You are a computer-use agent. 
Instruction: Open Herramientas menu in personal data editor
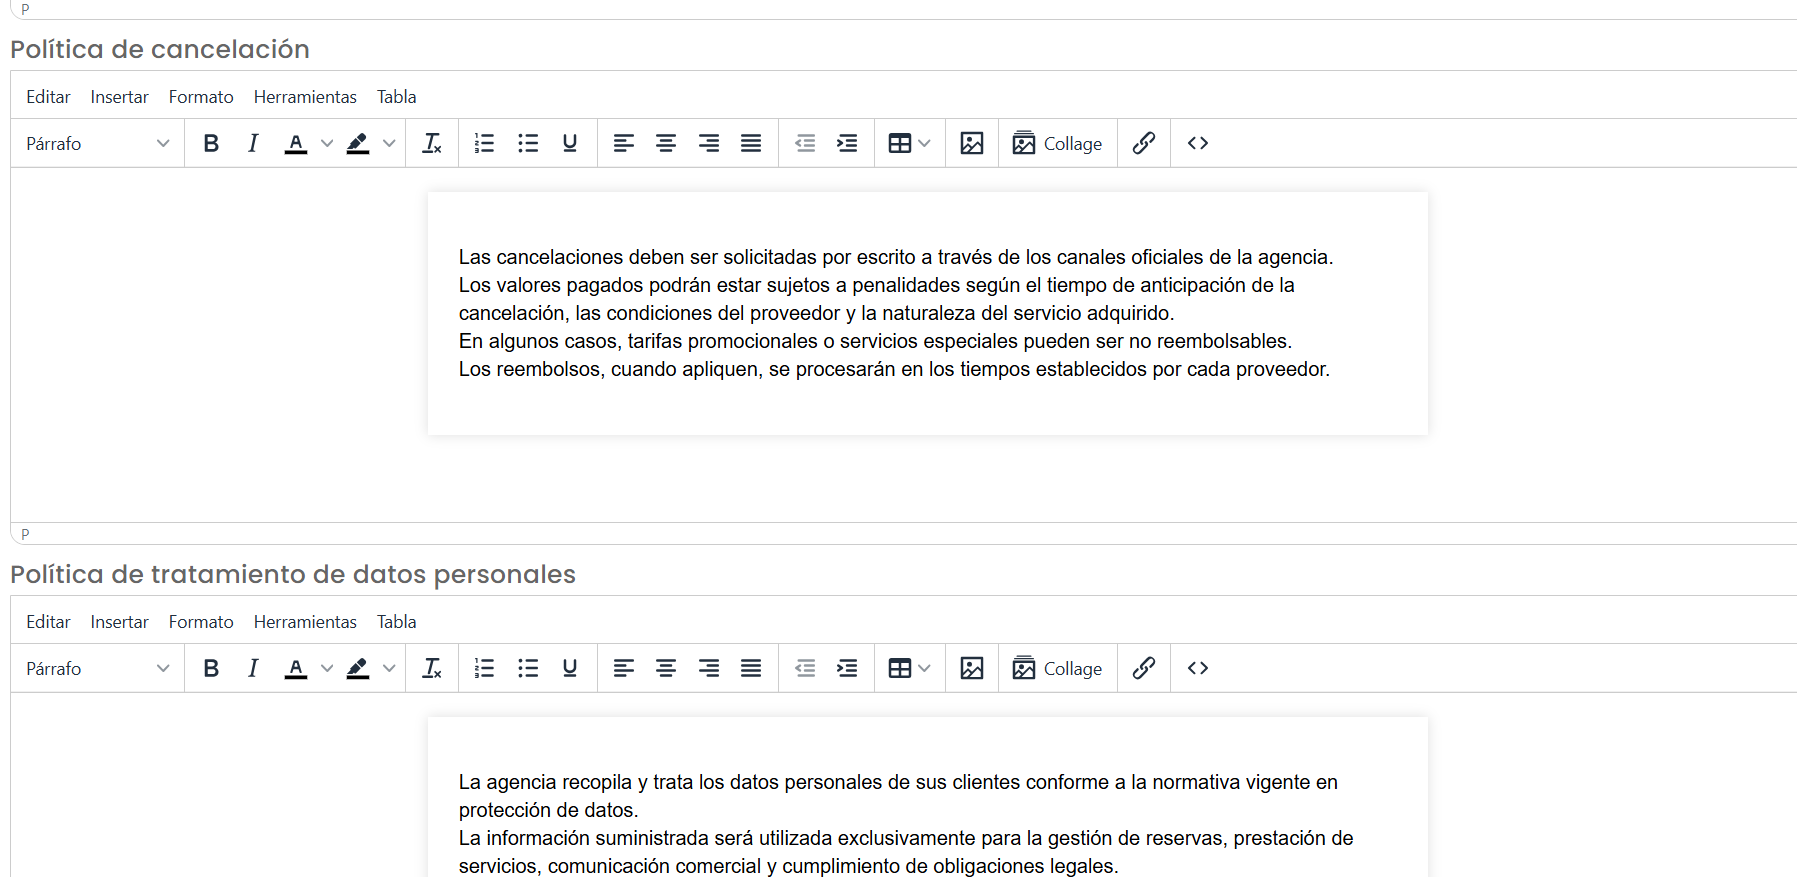[x=305, y=622]
